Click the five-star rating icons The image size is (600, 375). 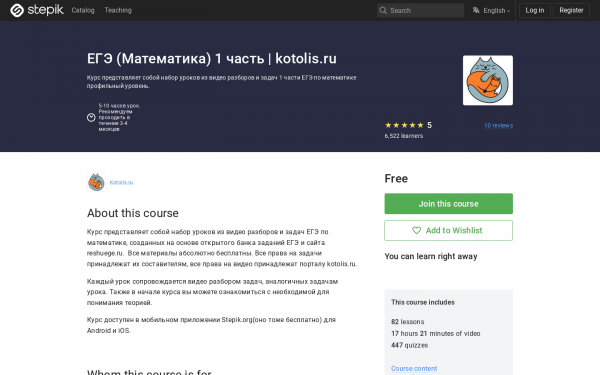point(404,125)
